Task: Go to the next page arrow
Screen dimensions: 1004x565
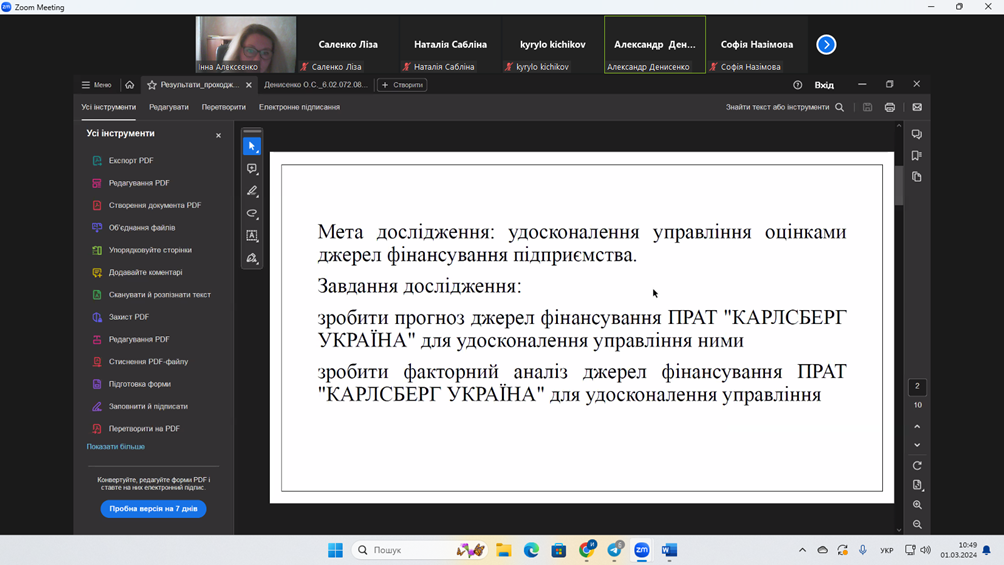Action: [x=917, y=445]
